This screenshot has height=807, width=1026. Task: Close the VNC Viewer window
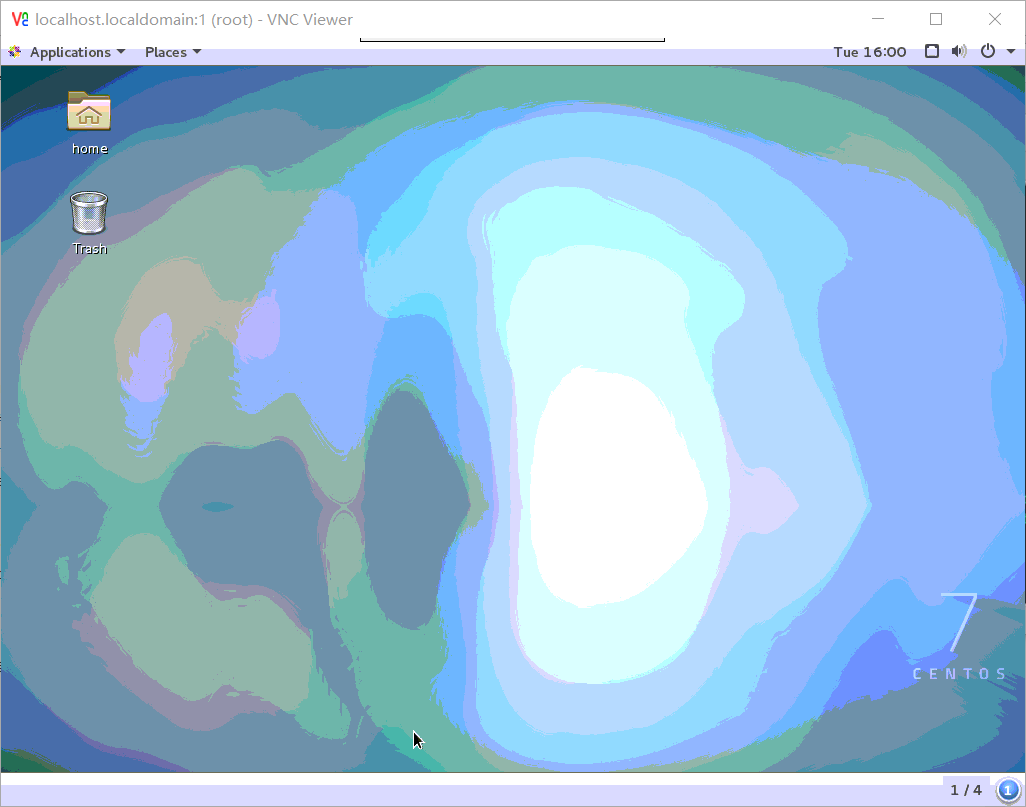(995, 19)
